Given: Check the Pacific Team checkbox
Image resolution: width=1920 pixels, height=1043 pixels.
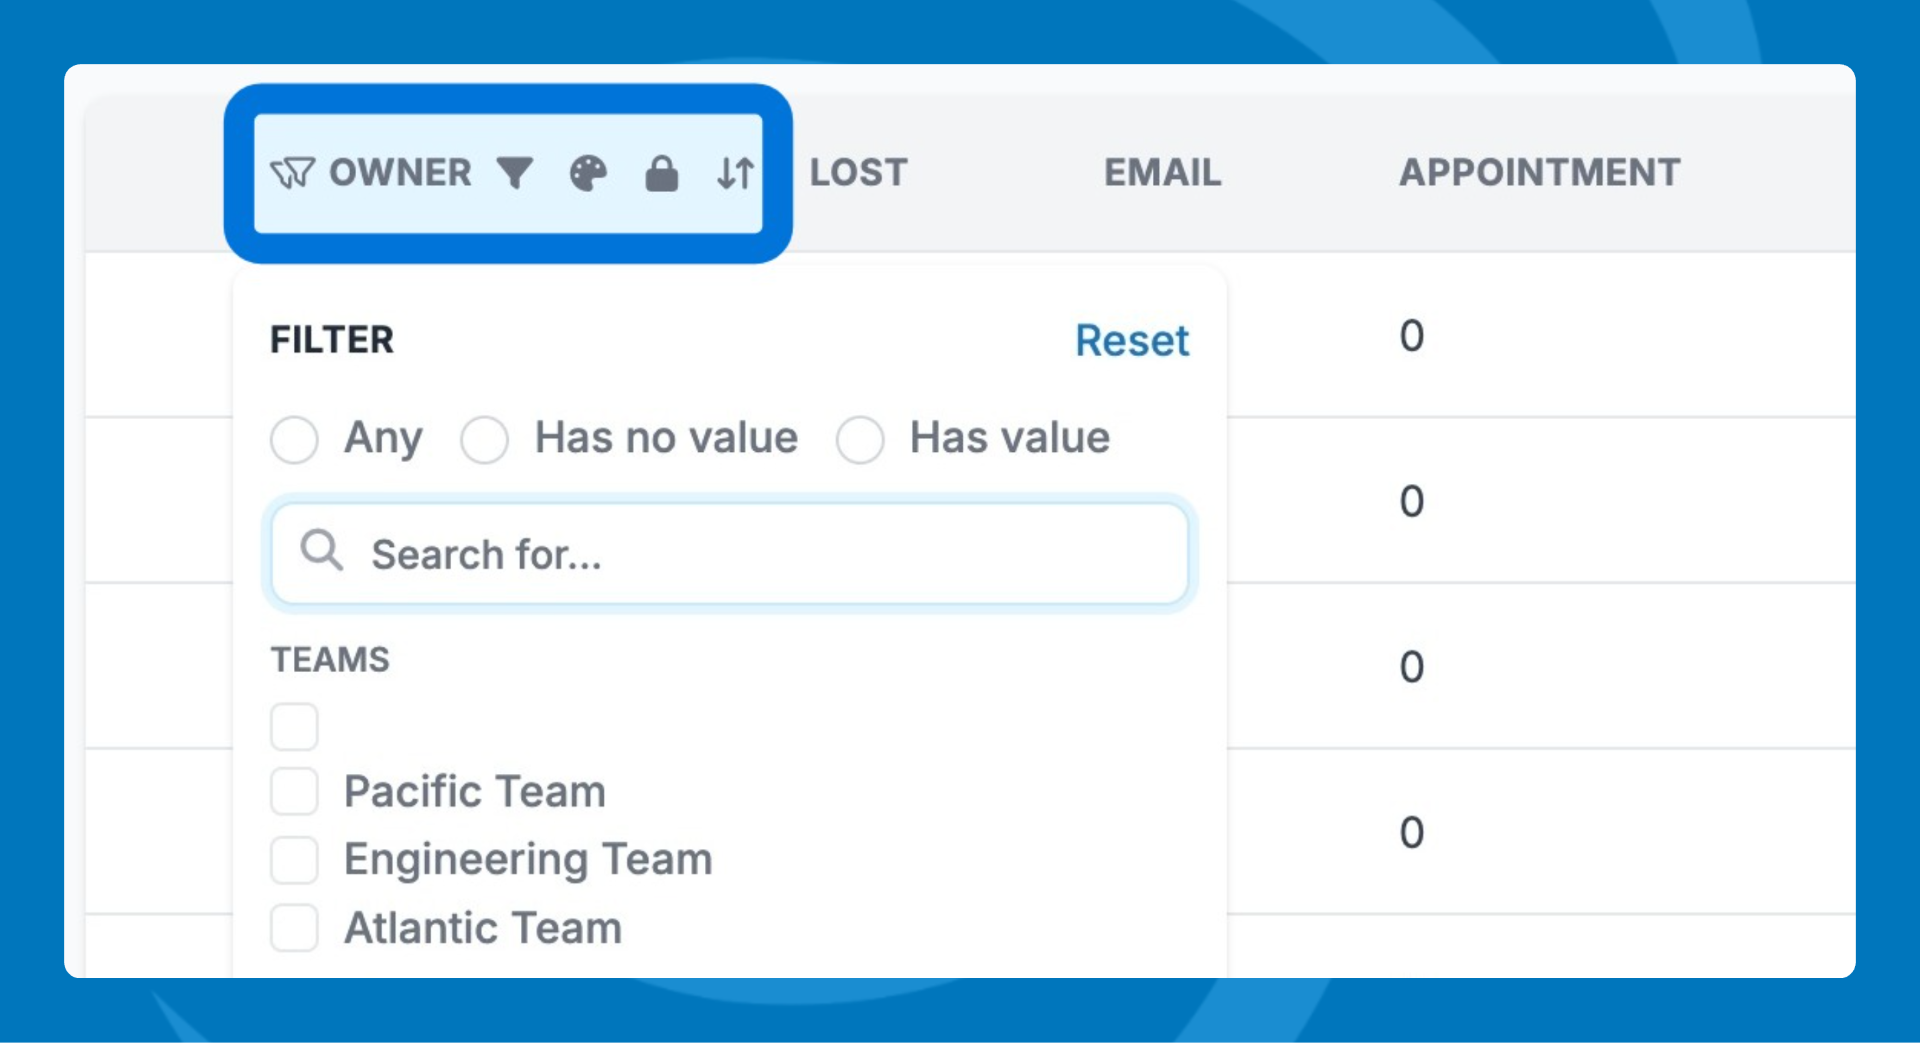Looking at the screenshot, I should [x=294, y=792].
